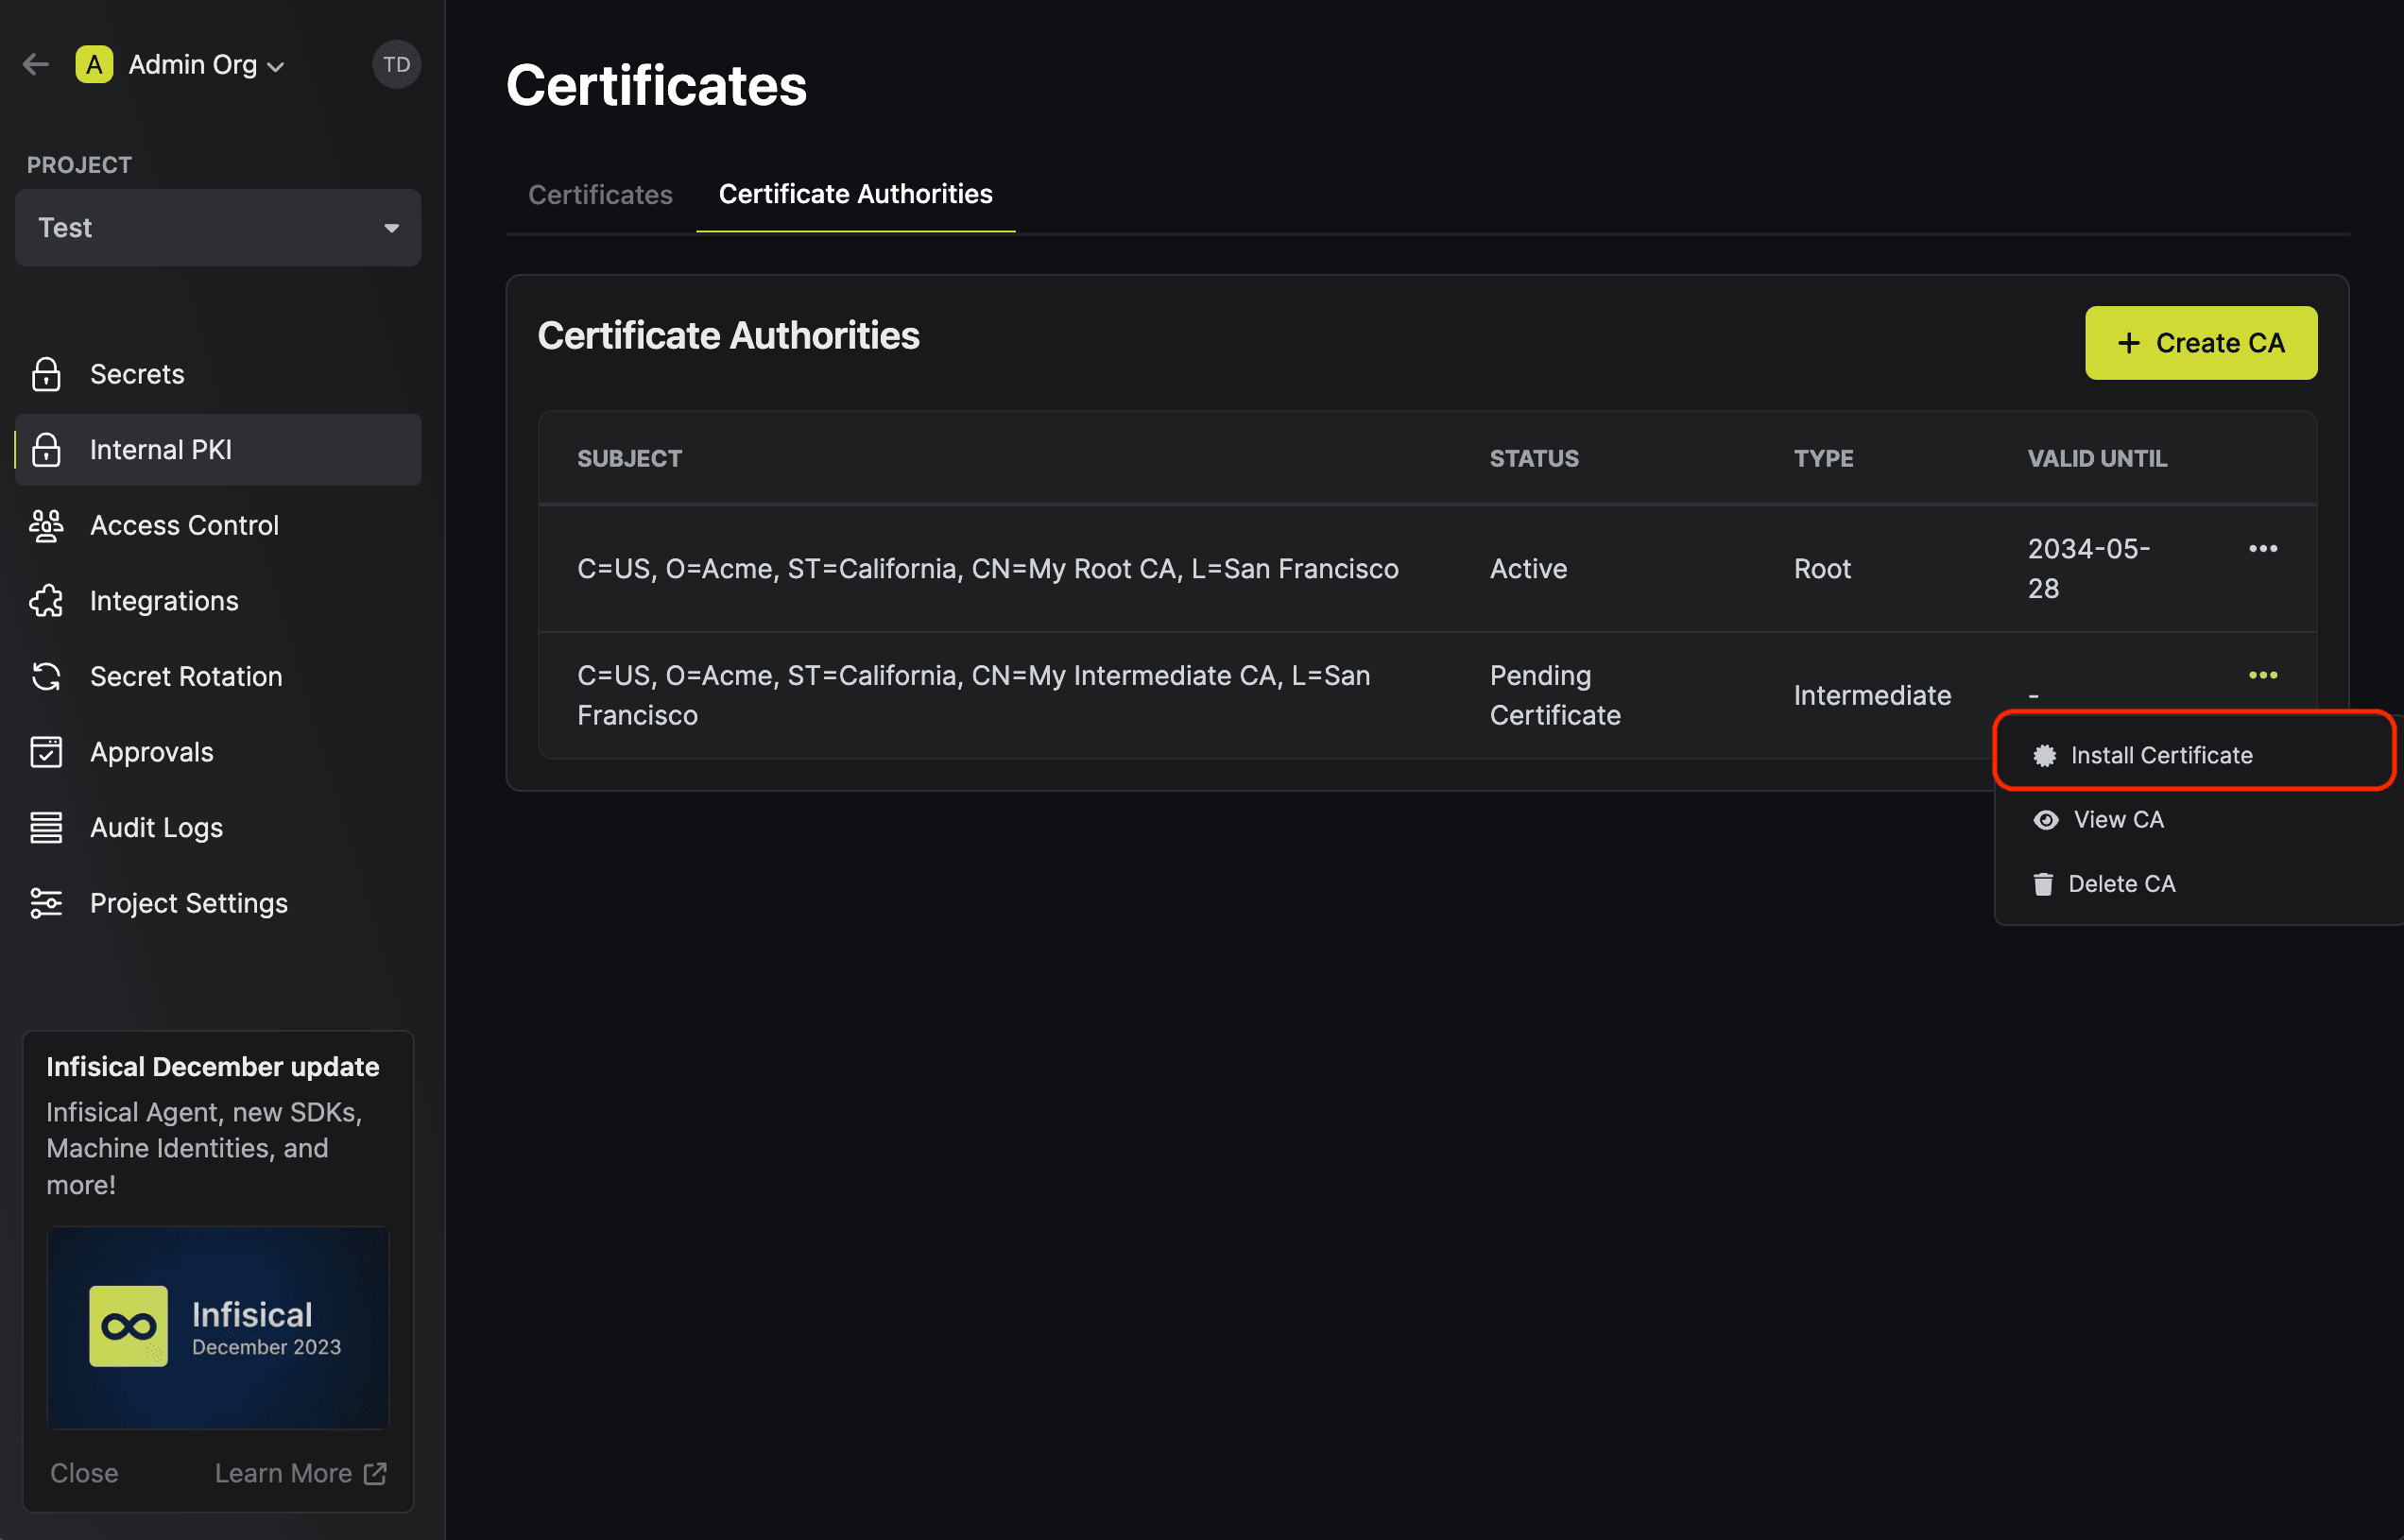
Task: Expand the Test project selector
Action: tap(218, 228)
